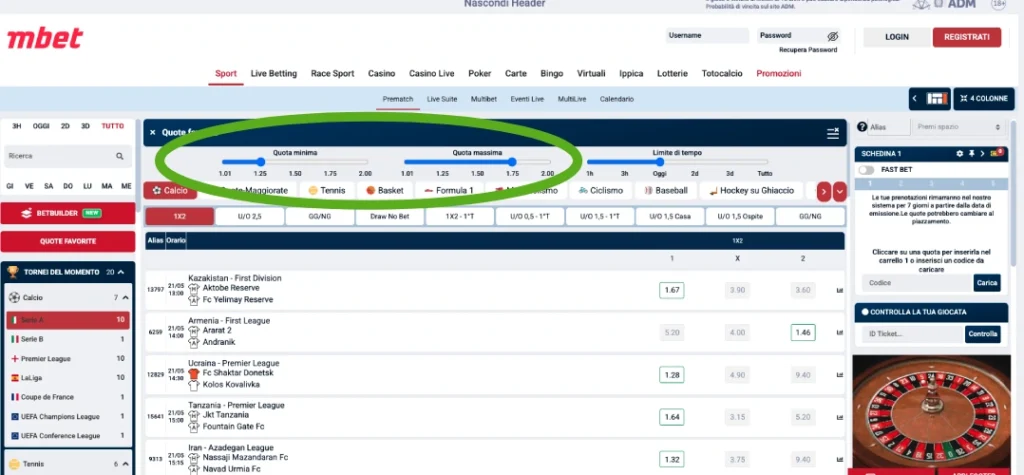The width and height of the screenshot is (1024, 475).
Task: Select the SA weekday filter
Action: pos(48,186)
